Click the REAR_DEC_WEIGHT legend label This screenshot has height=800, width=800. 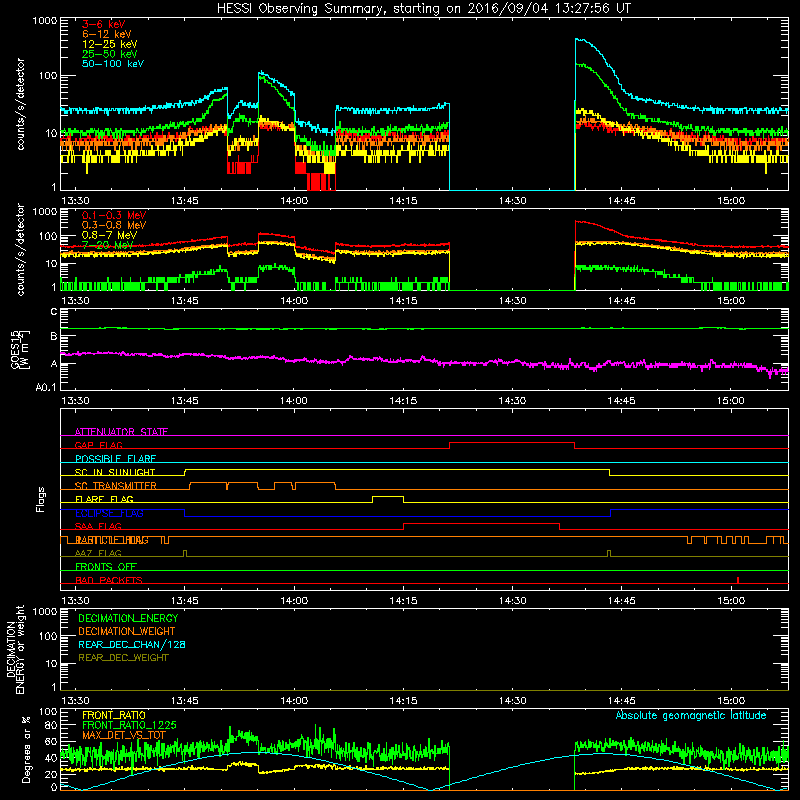click(x=123, y=658)
